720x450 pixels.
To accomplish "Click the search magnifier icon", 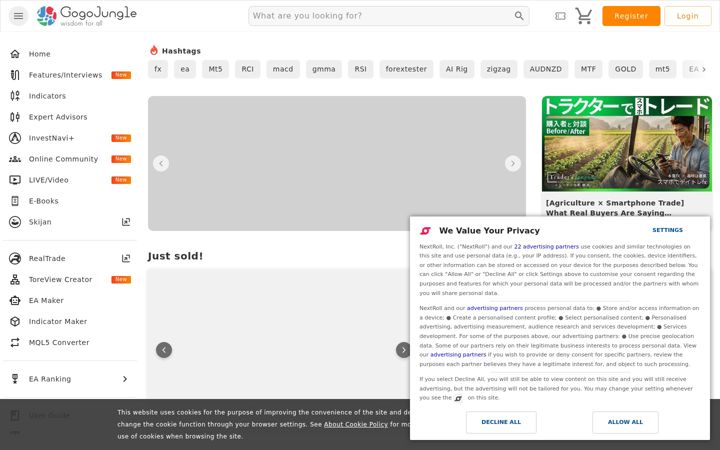I will (519, 16).
